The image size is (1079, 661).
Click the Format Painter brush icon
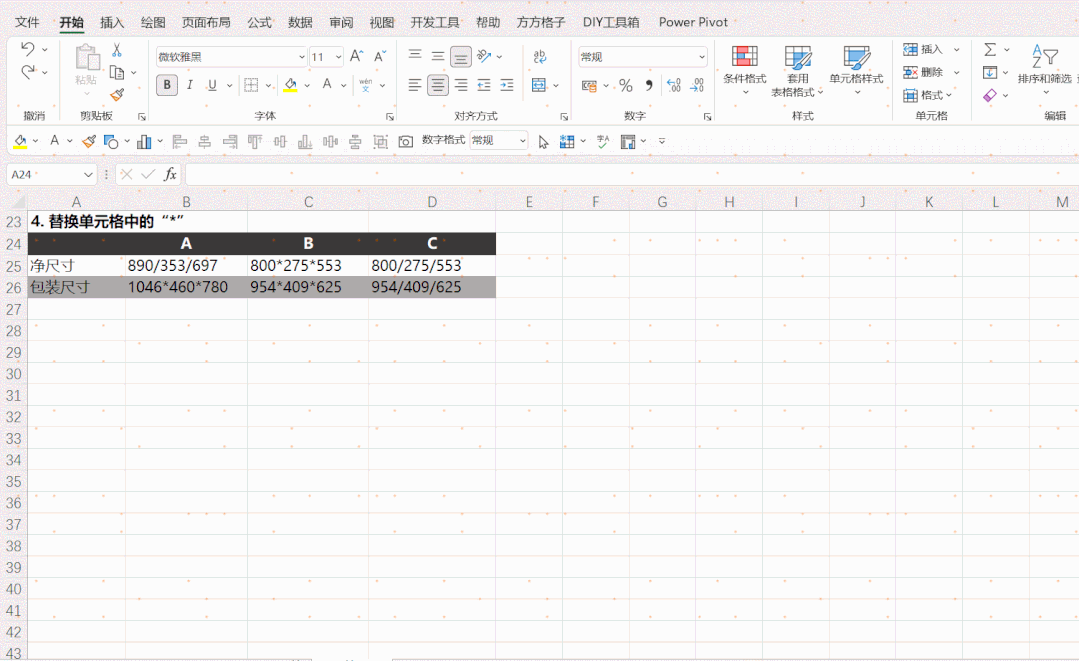click(117, 95)
